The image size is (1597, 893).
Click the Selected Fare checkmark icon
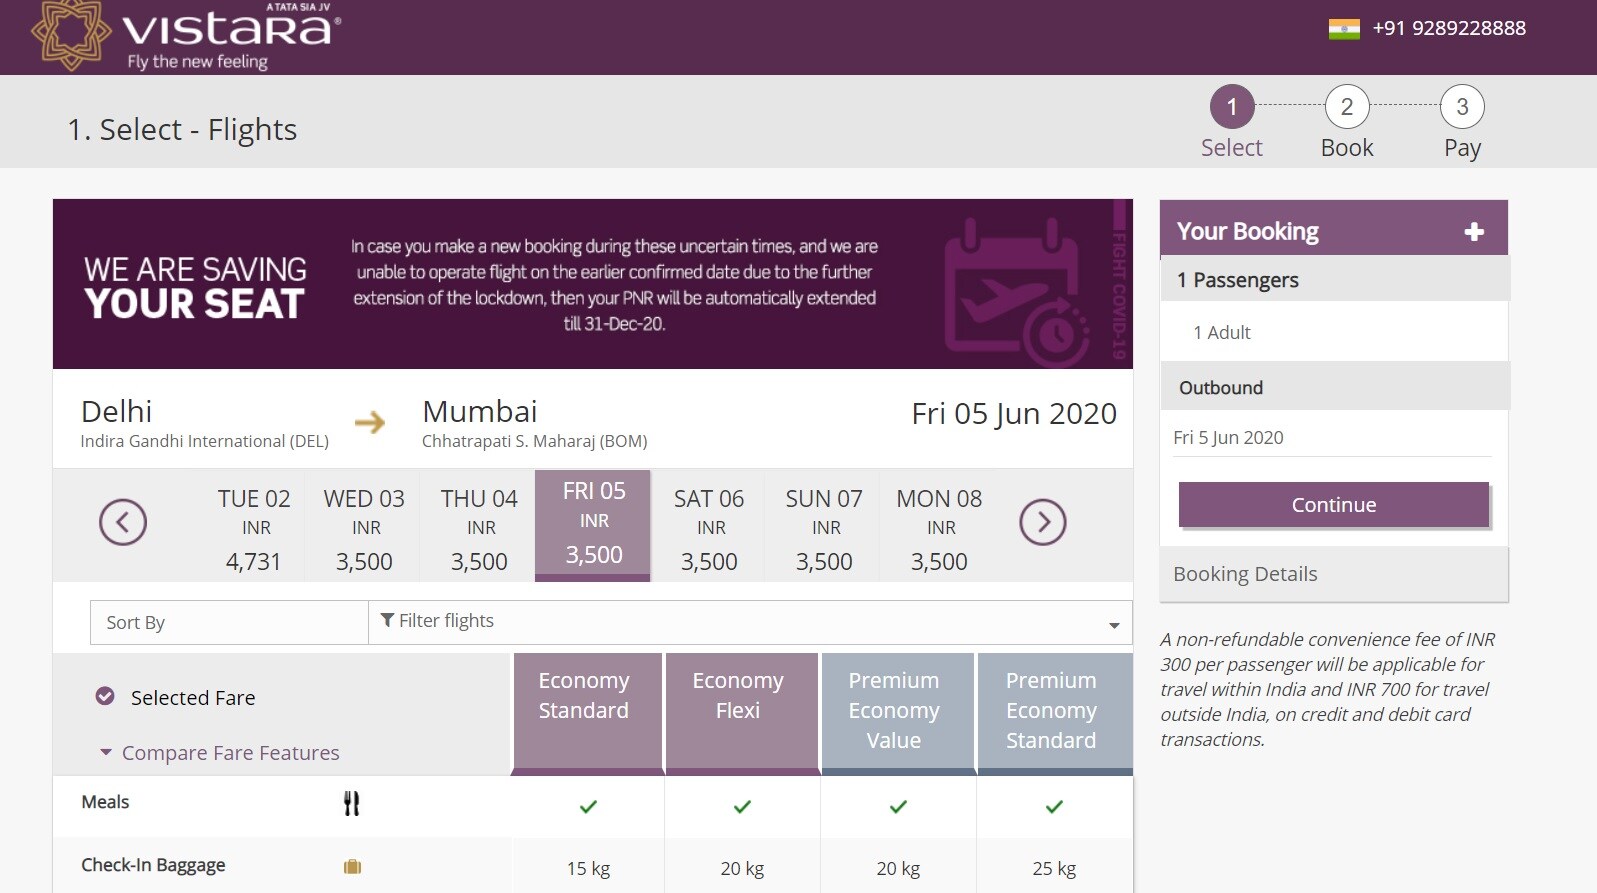point(105,696)
